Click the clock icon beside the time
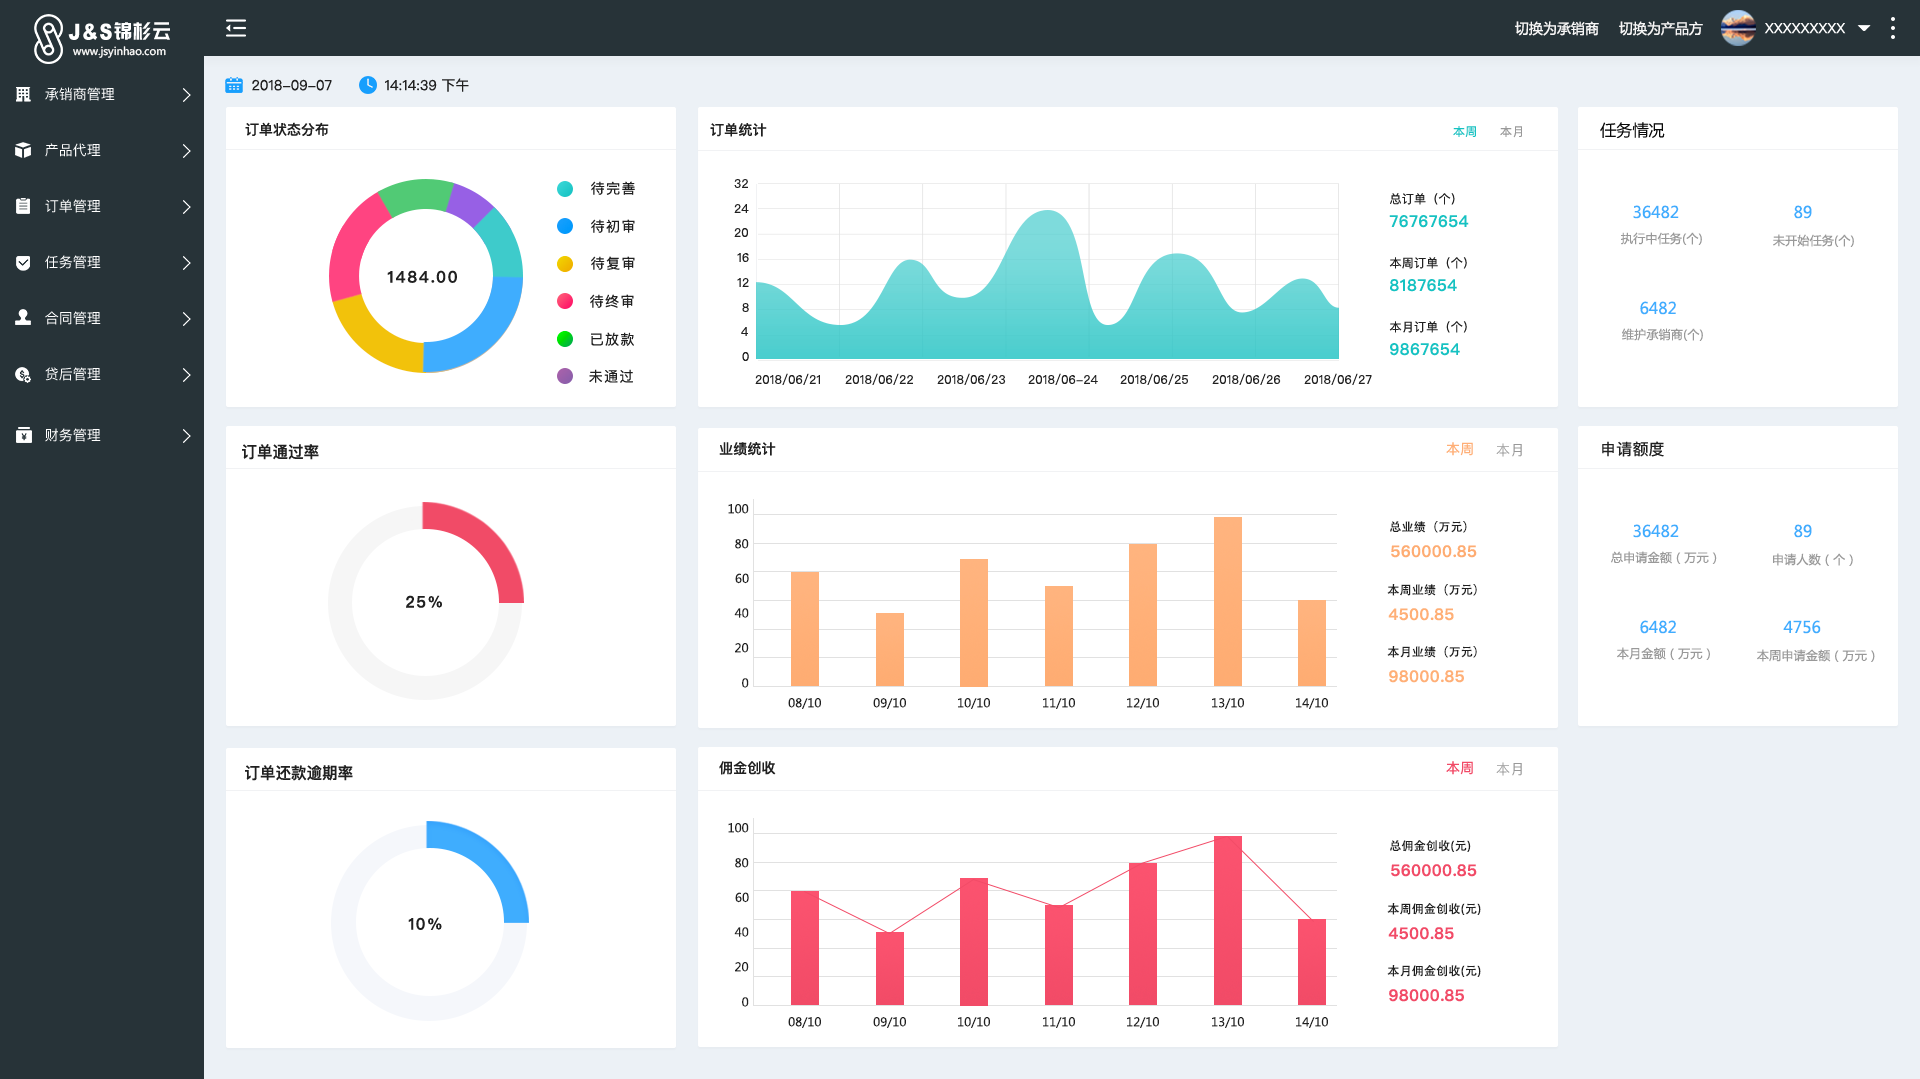This screenshot has width=1920, height=1079. click(x=367, y=85)
